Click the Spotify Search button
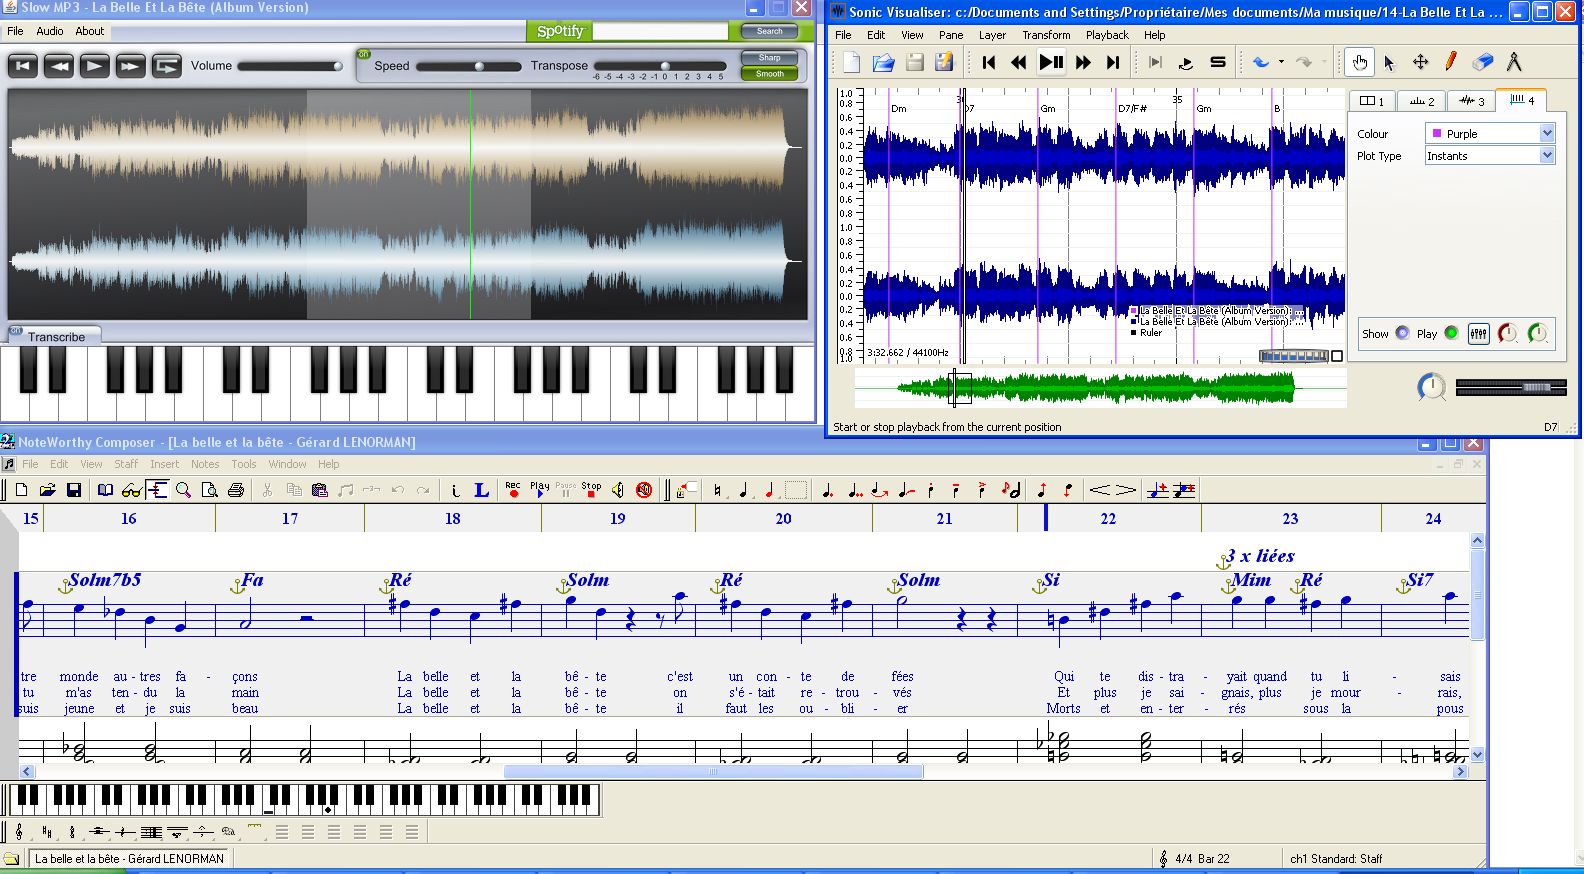This screenshot has height=874, width=1584. (770, 31)
